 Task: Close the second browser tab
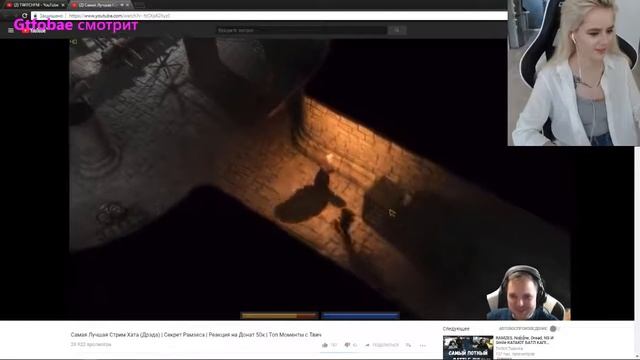127,5
